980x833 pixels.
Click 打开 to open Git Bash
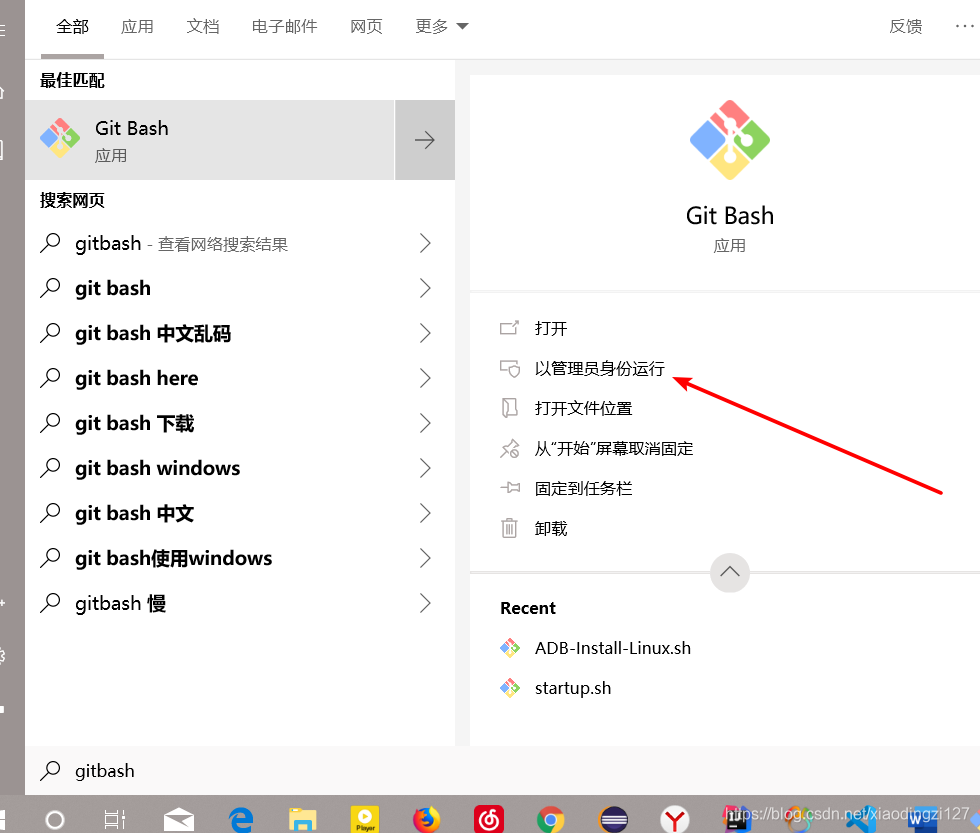pyautogui.click(x=551, y=328)
